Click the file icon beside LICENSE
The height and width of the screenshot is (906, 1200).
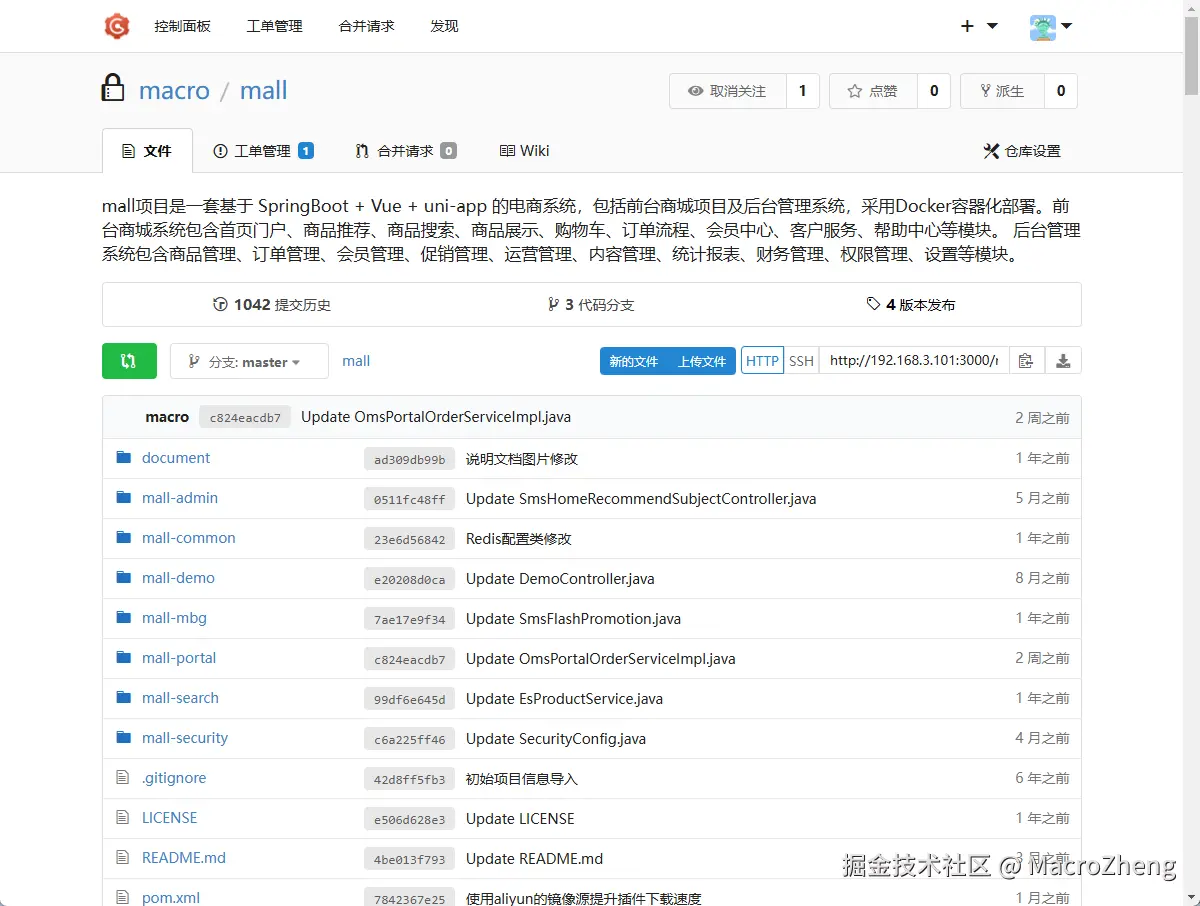[123, 818]
